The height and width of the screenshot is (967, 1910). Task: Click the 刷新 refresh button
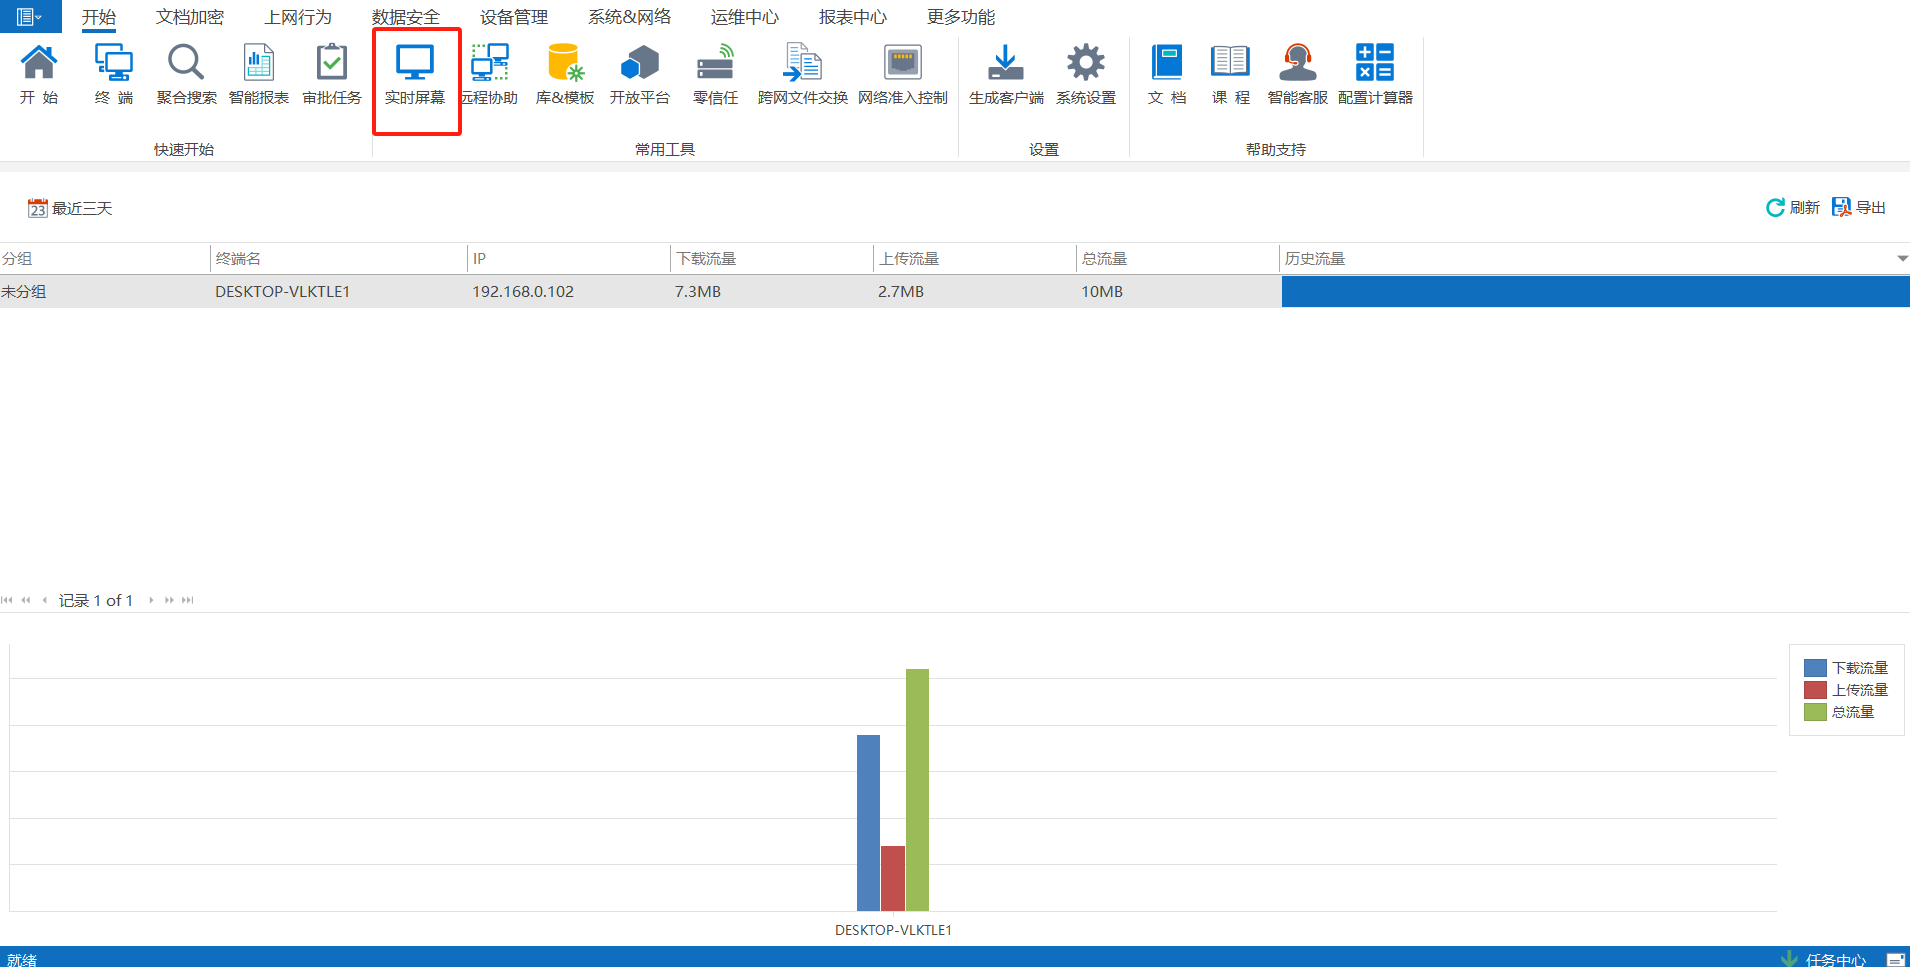coord(1793,207)
